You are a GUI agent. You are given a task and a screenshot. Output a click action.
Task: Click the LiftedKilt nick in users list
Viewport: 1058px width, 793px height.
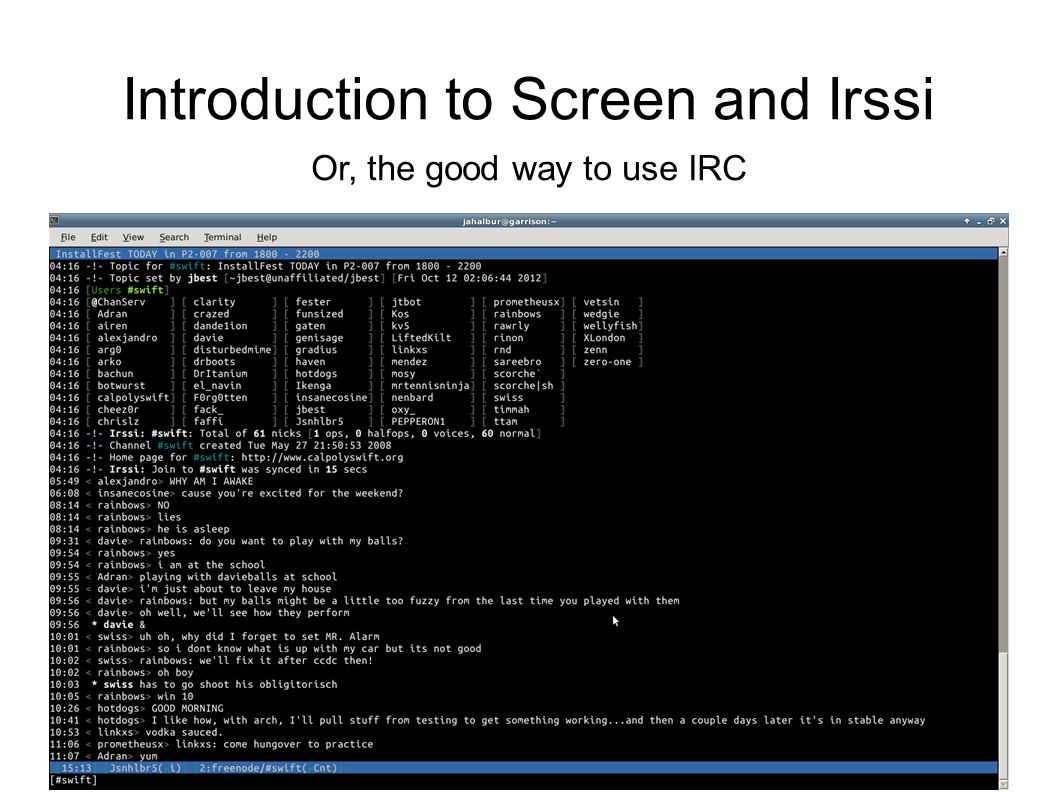point(421,337)
